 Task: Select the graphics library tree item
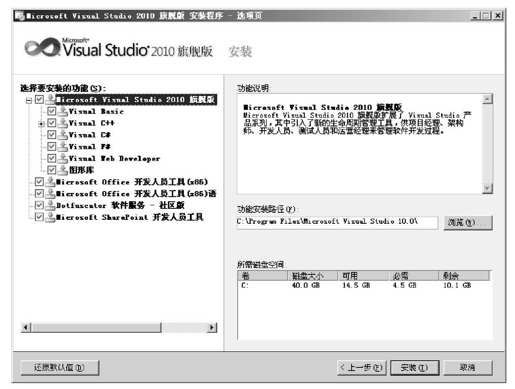81,170
